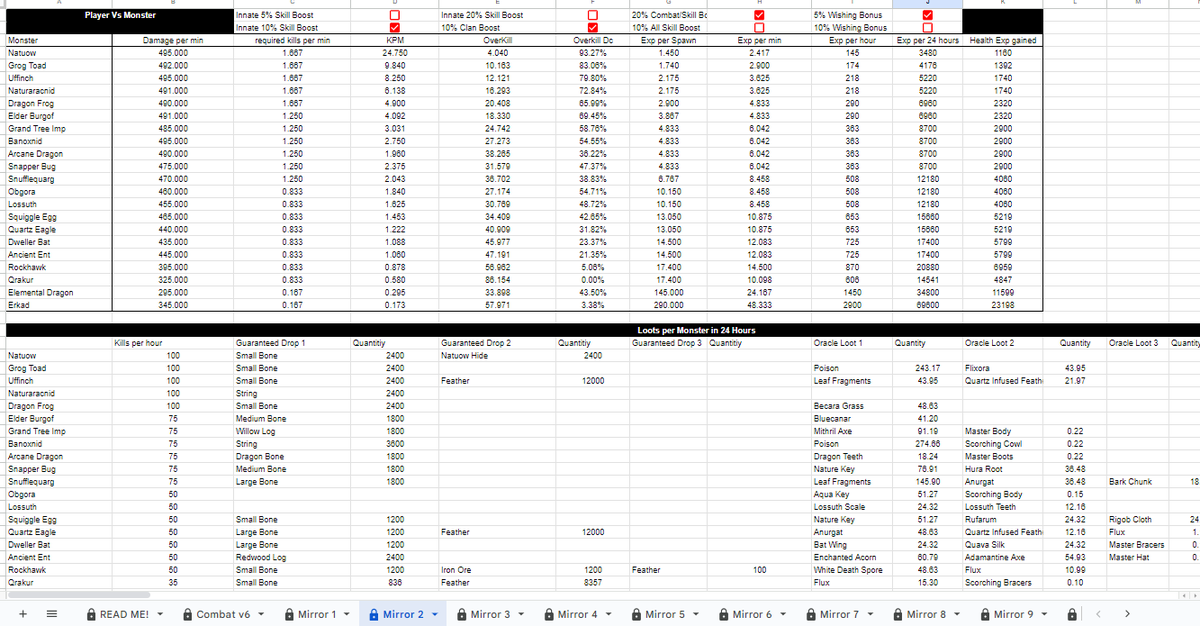Open the Mirror 1 tab dropdown arrow
Screen dimensions: 1200x626
pos(349,614)
